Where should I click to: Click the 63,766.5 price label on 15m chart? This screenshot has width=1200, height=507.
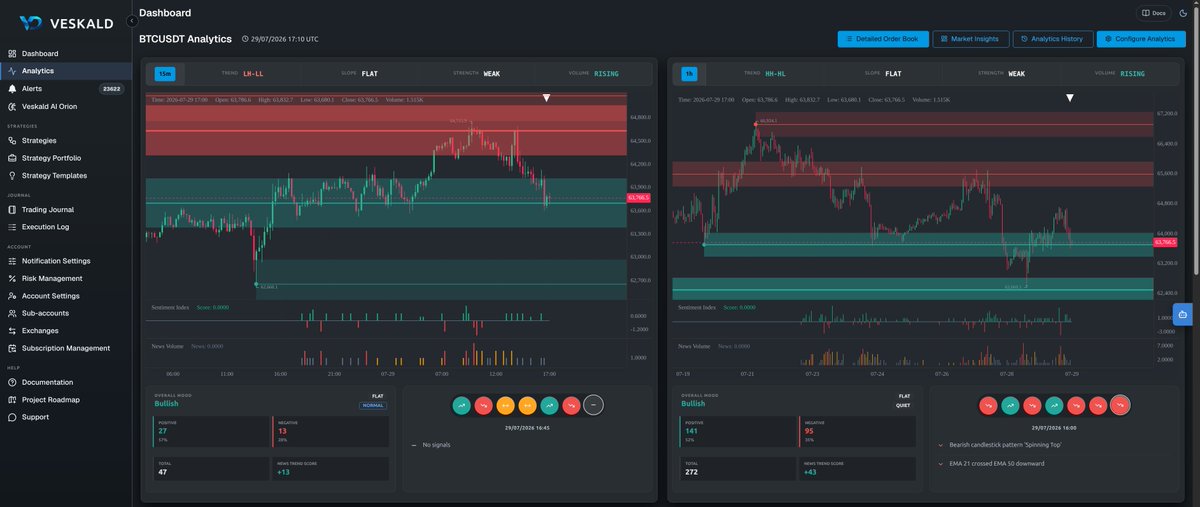pos(638,198)
